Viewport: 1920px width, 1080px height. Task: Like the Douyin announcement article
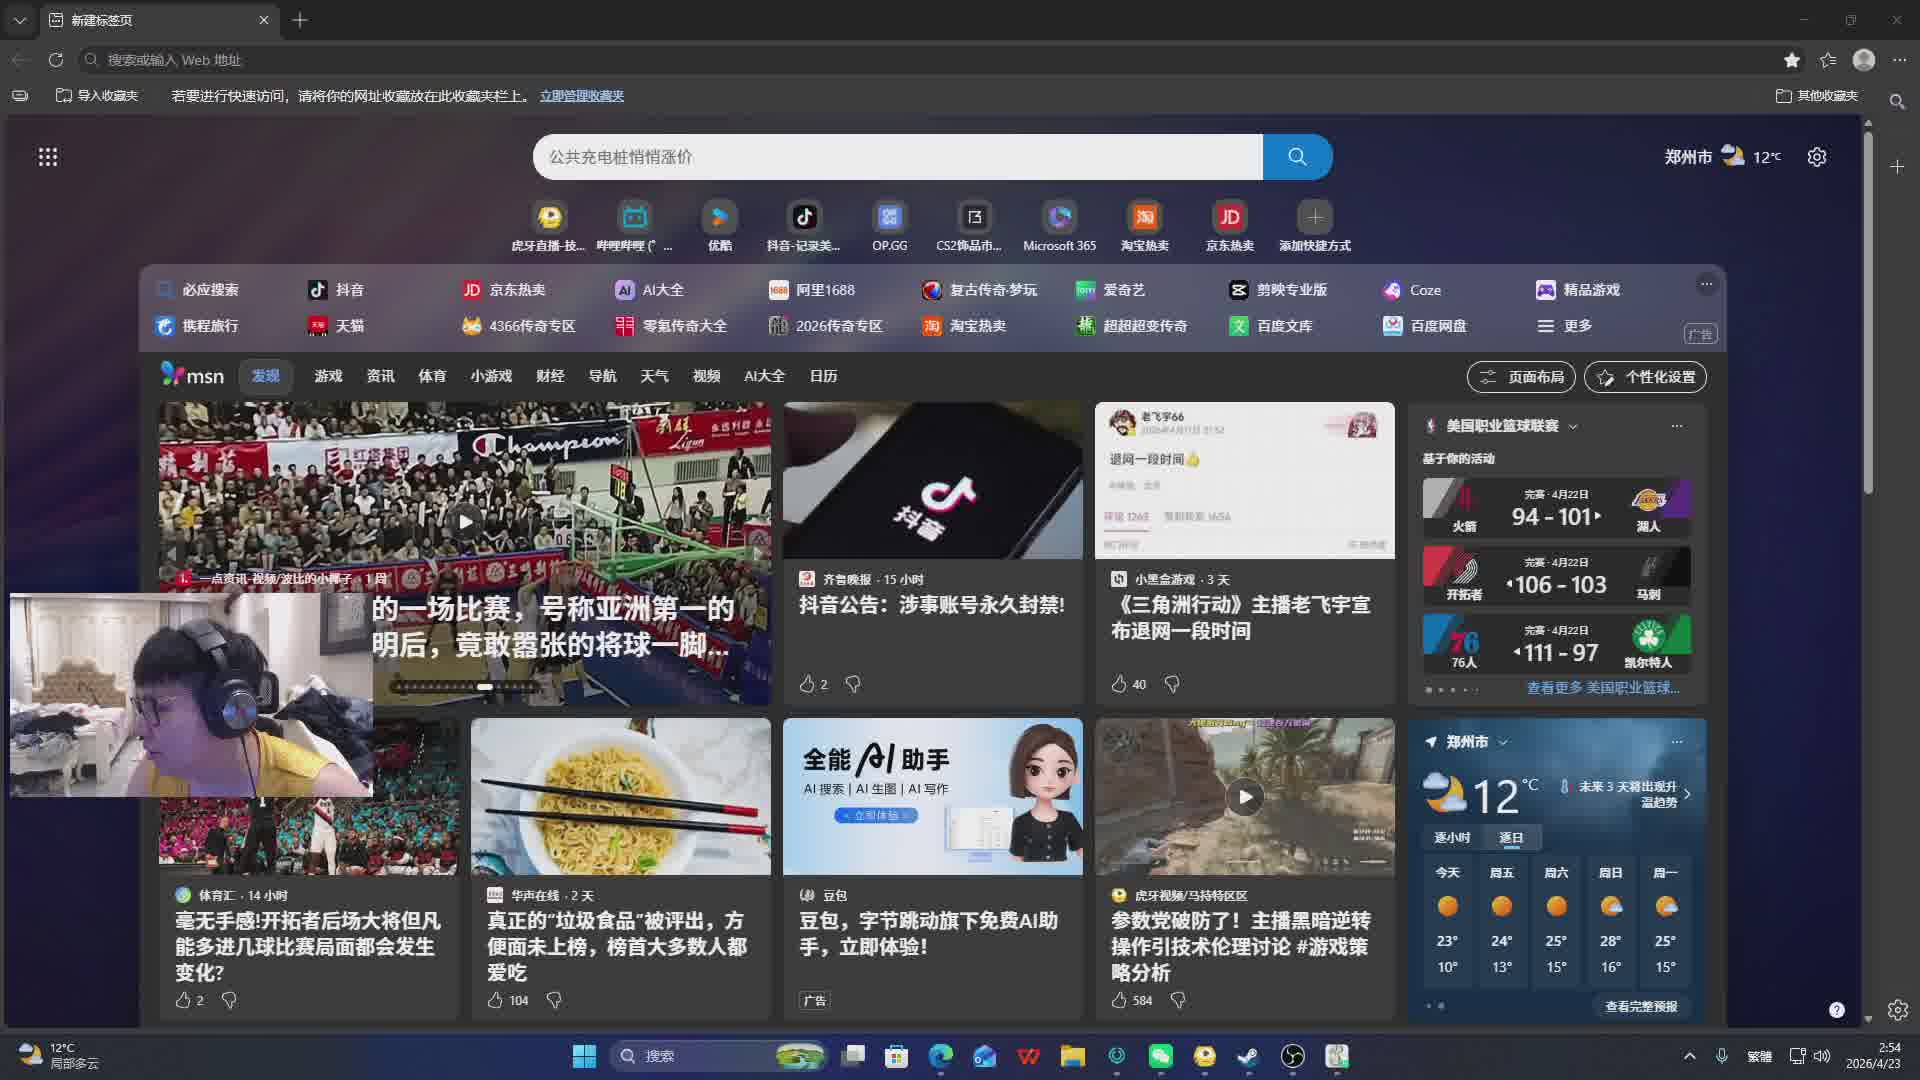coord(807,684)
